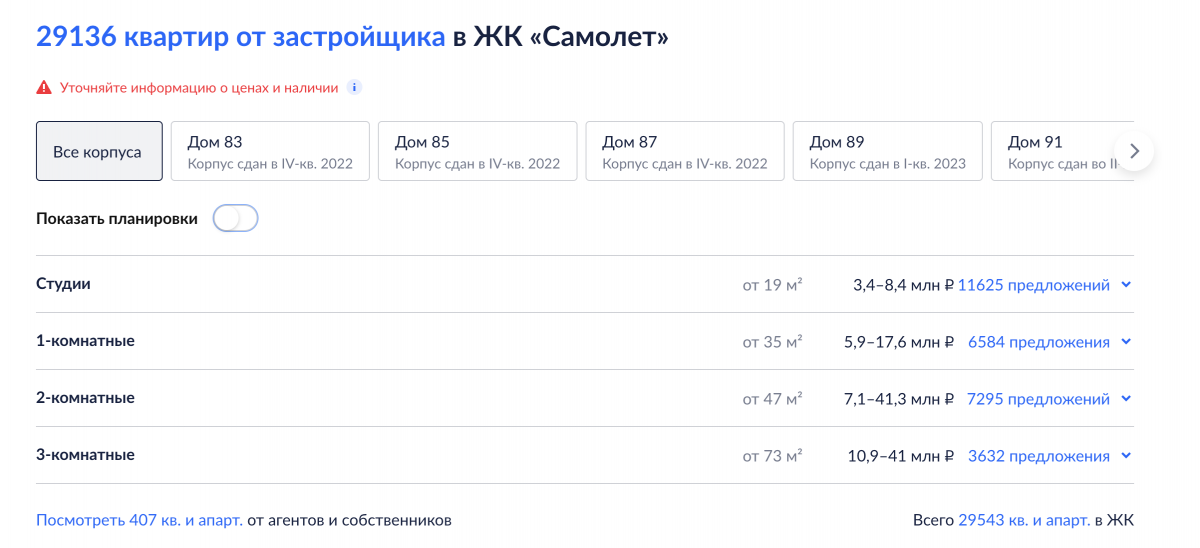Select the Дом 89 building tab
The image size is (1200, 548).
click(892, 151)
